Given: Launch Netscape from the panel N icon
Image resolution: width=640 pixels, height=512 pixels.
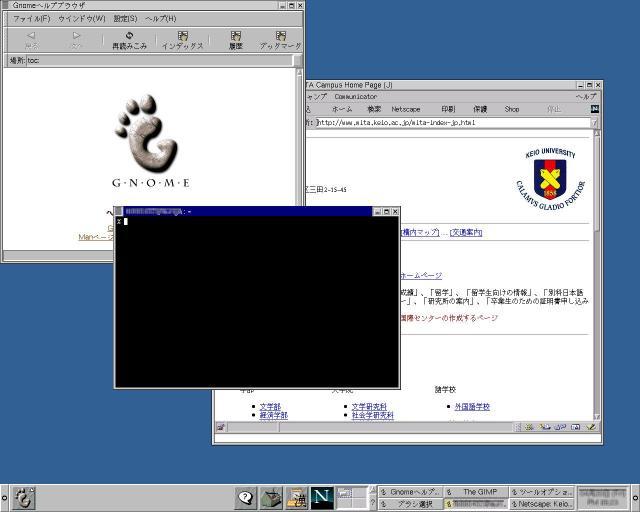Looking at the screenshot, I should [x=322, y=498].
